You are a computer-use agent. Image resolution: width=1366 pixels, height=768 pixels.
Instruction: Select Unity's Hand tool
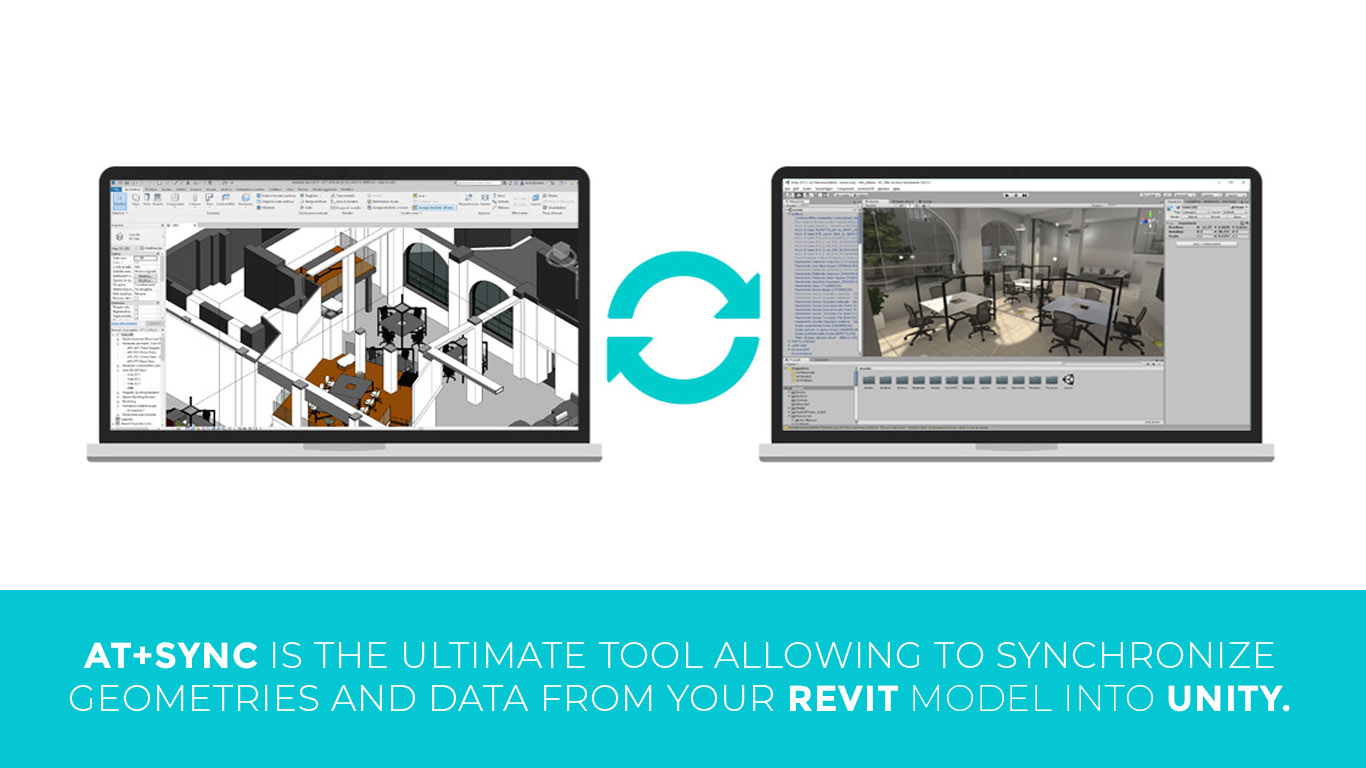(790, 194)
